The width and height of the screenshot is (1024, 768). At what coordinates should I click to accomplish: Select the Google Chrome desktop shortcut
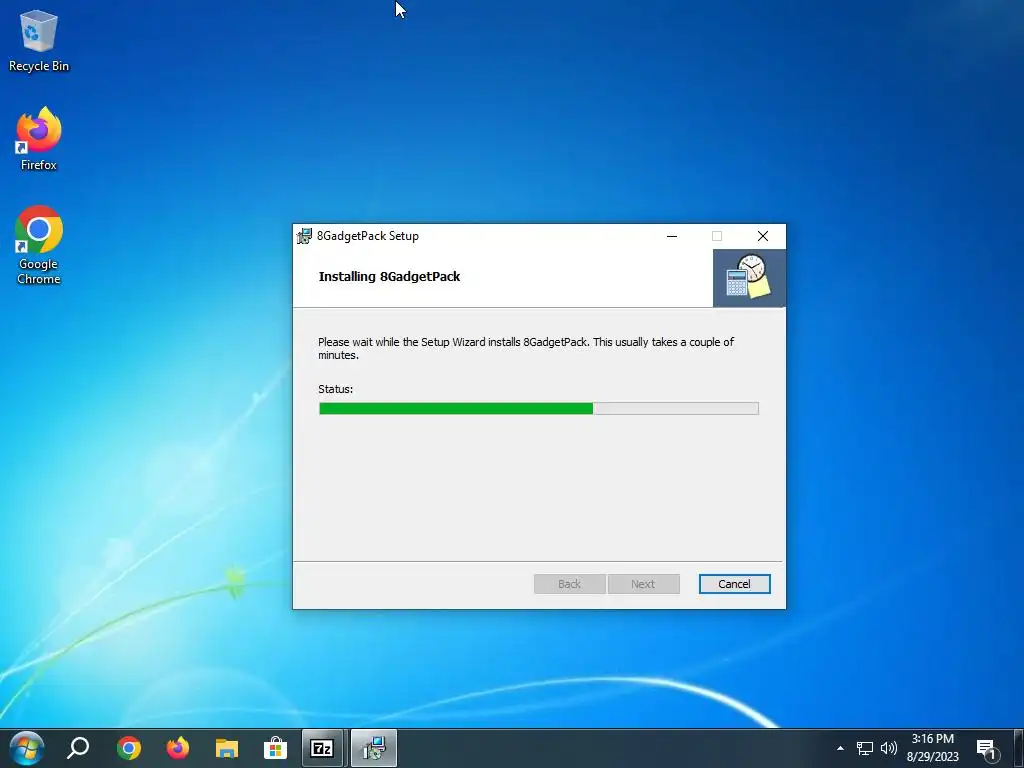pyautogui.click(x=39, y=246)
